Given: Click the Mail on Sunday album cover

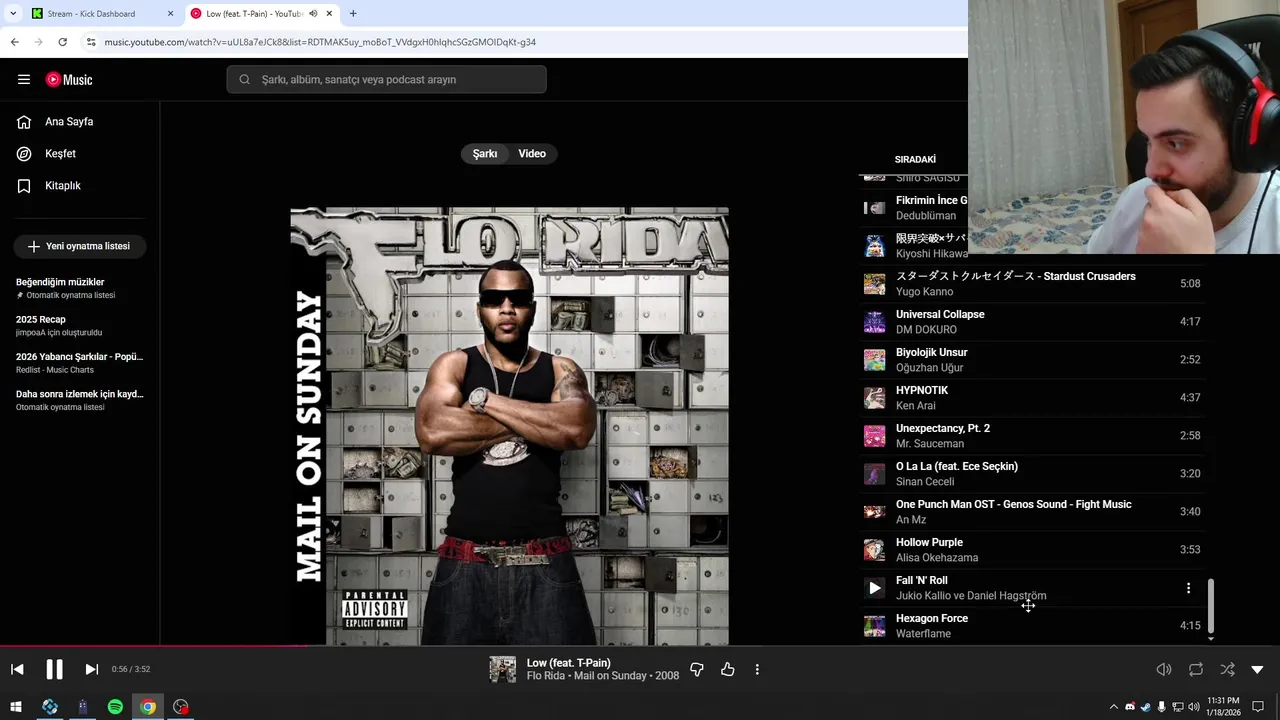Looking at the screenshot, I should (509, 427).
